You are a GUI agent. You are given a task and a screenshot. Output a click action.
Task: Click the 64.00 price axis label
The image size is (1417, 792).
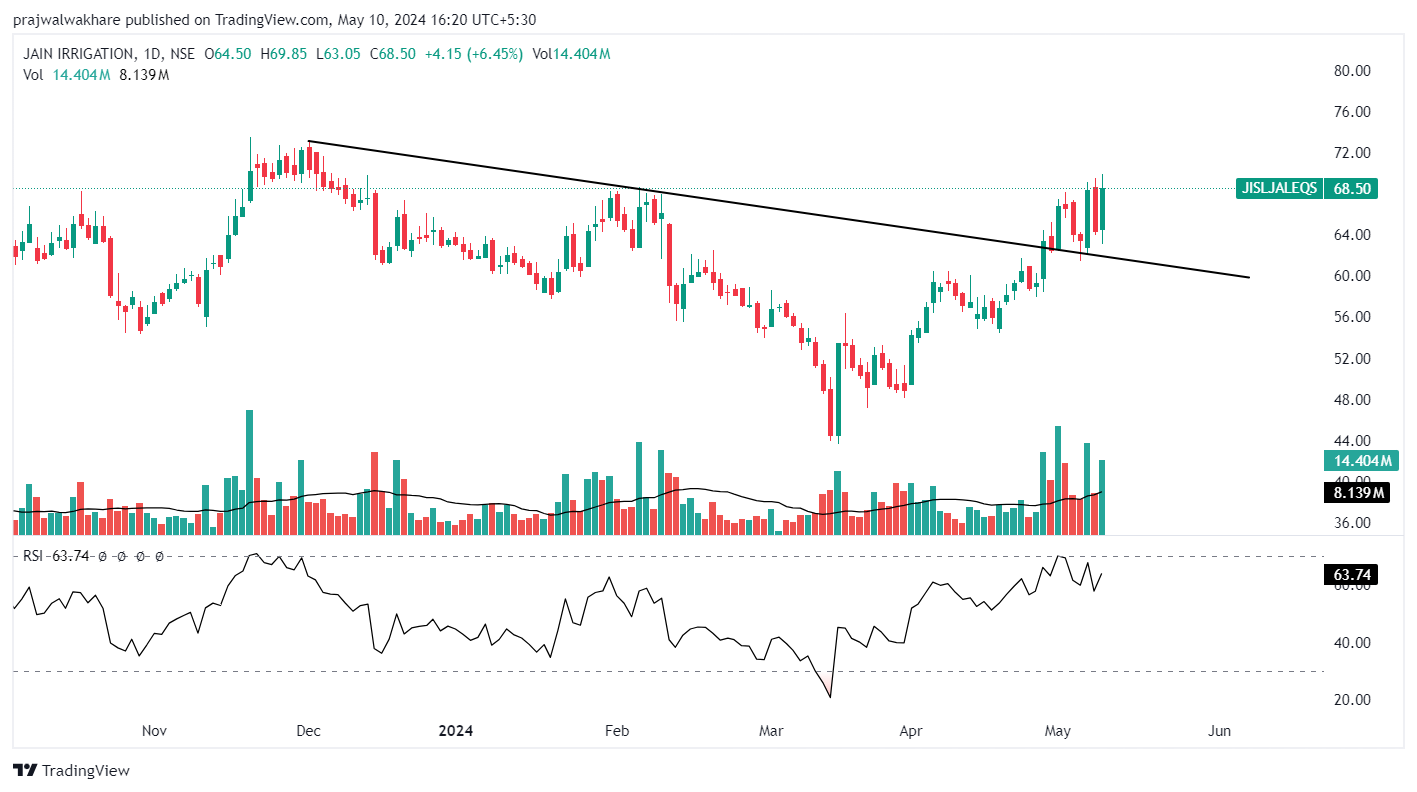pos(1352,235)
